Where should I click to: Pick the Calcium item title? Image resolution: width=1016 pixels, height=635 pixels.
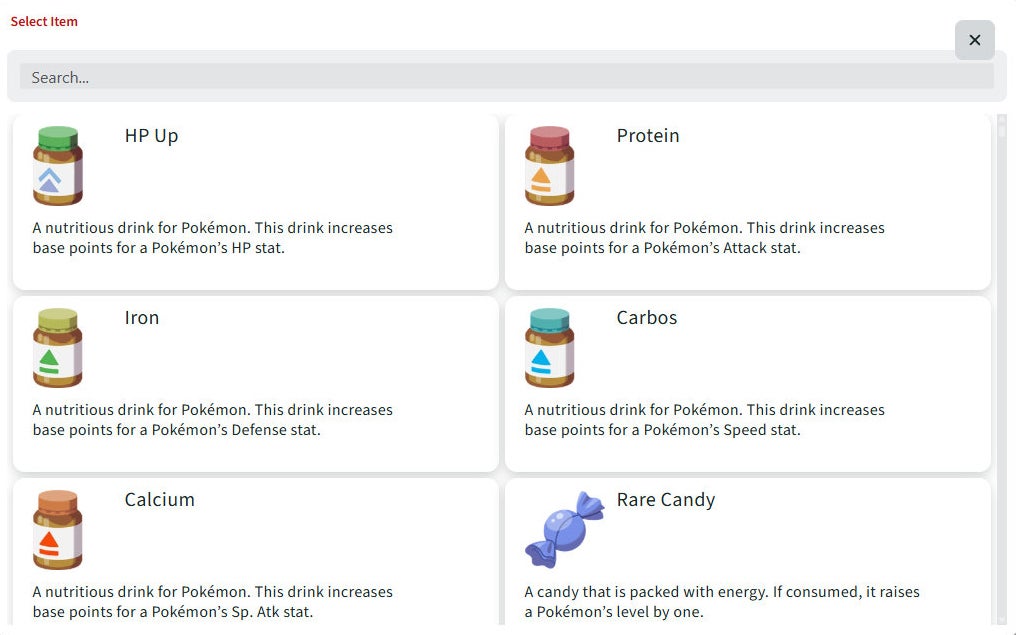click(160, 500)
